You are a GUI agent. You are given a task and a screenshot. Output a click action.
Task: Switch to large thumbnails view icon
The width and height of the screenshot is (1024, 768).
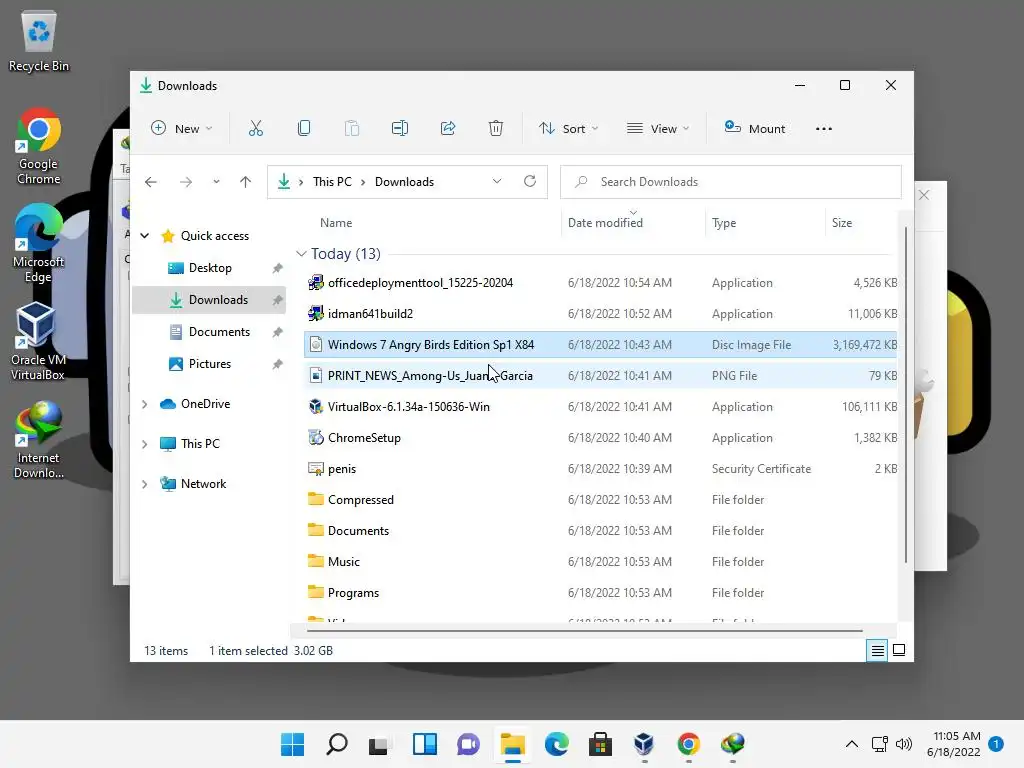click(899, 650)
